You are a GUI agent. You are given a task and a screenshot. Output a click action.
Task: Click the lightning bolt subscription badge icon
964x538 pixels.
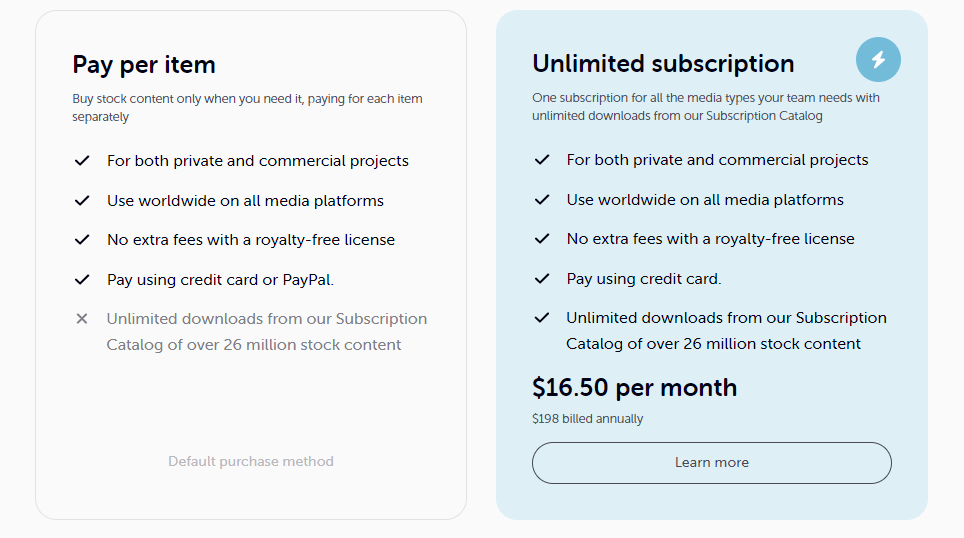pos(878,60)
